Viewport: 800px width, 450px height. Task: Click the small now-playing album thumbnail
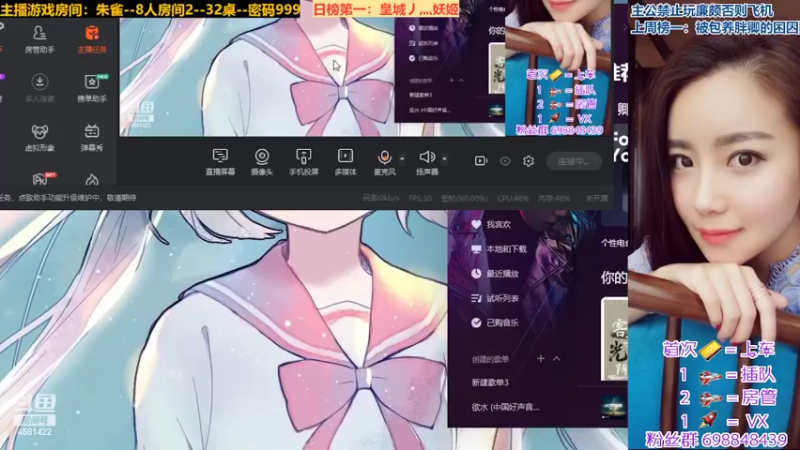613,407
